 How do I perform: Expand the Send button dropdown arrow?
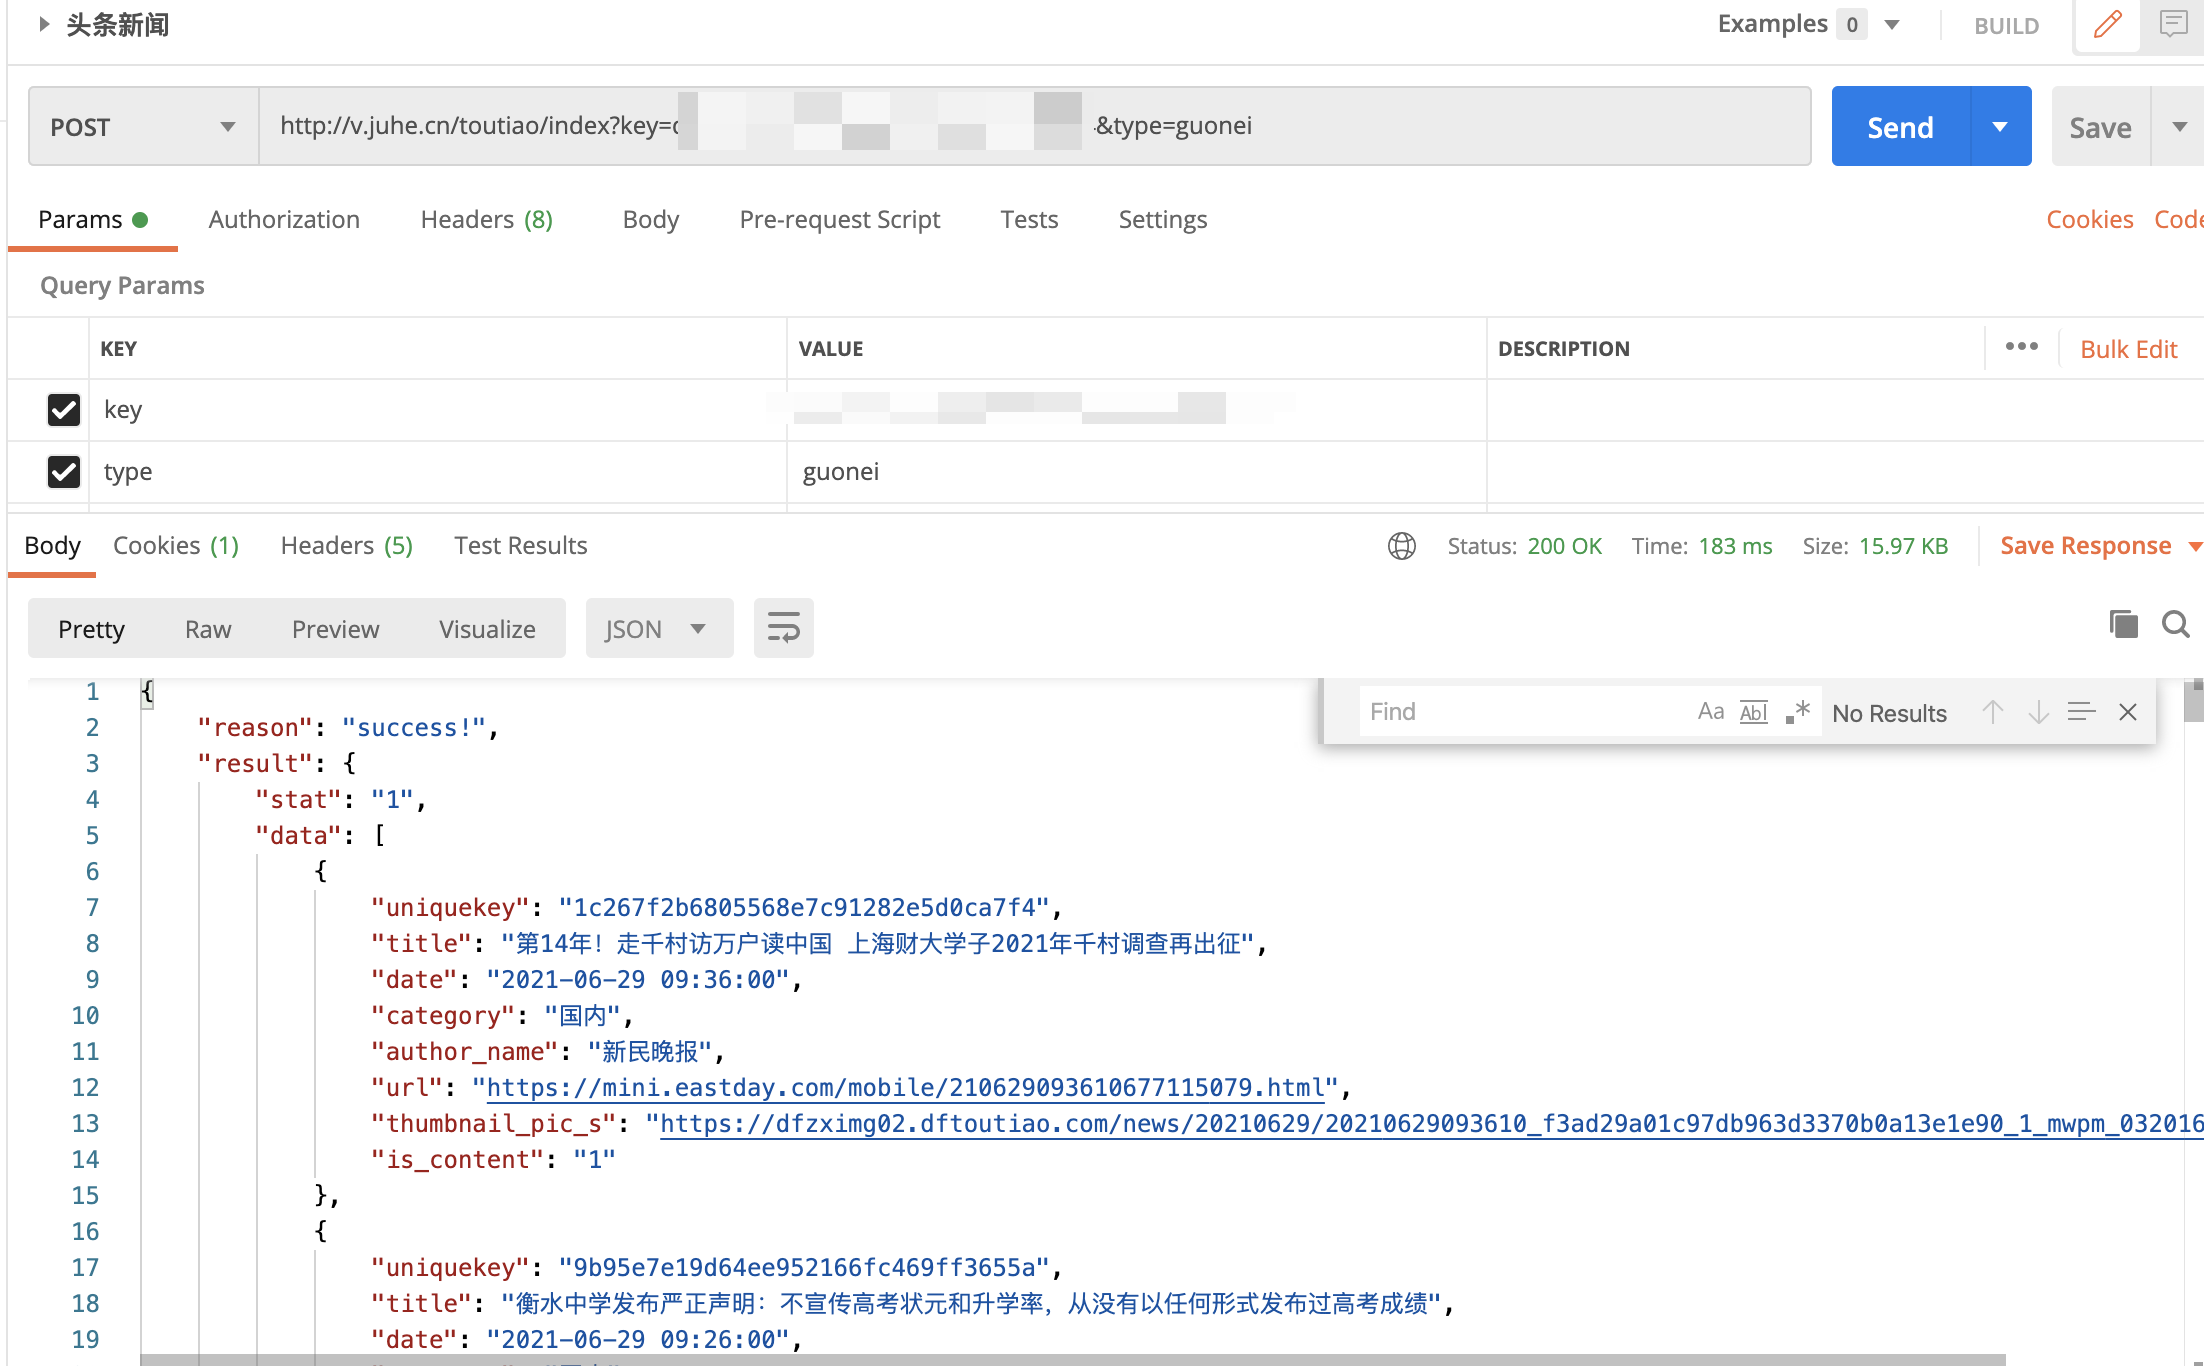2000,127
